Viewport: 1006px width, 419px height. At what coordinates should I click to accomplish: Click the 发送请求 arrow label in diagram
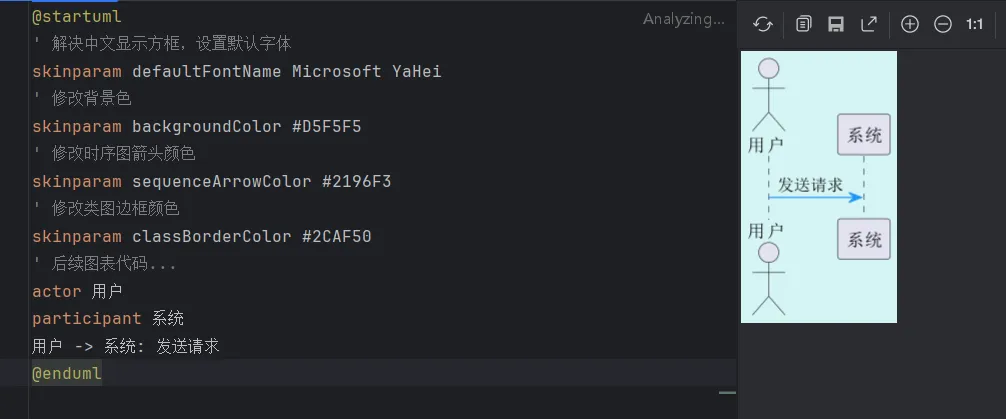pyautogui.click(x=810, y=184)
